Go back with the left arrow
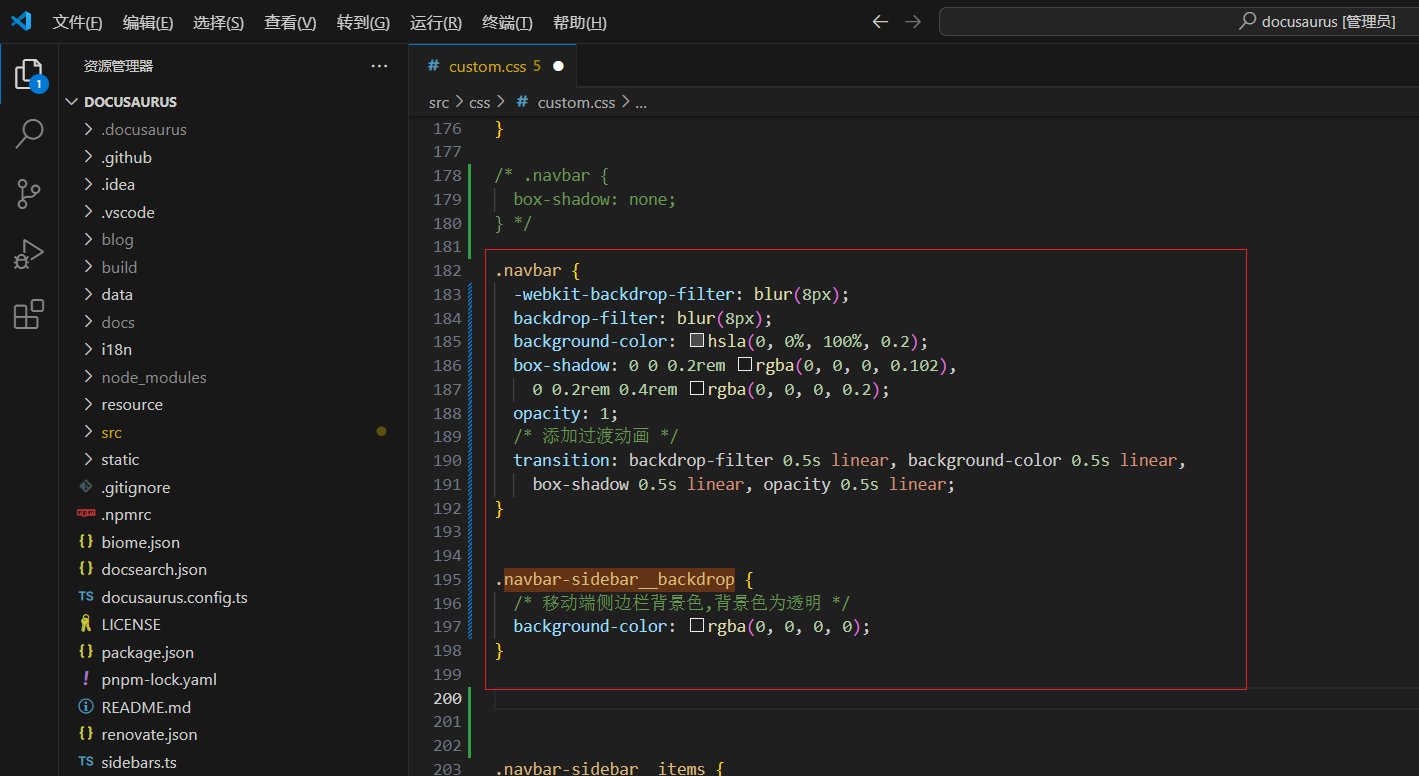This screenshot has height=776, width=1419. click(x=880, y=22)
